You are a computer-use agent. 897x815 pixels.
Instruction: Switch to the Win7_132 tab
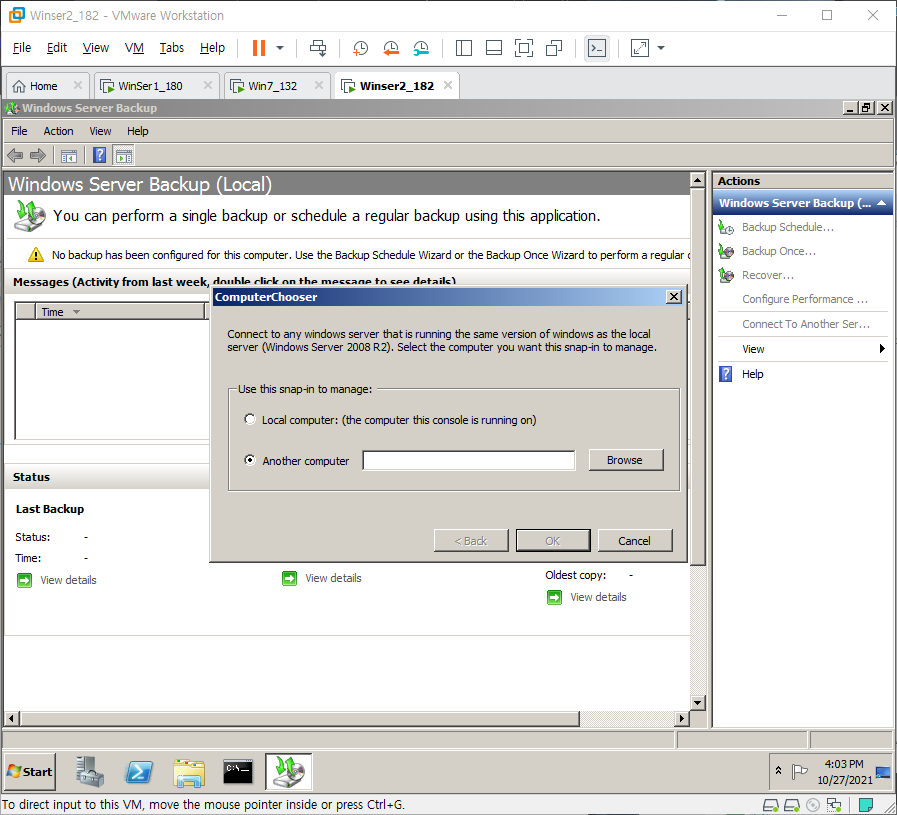272,86
